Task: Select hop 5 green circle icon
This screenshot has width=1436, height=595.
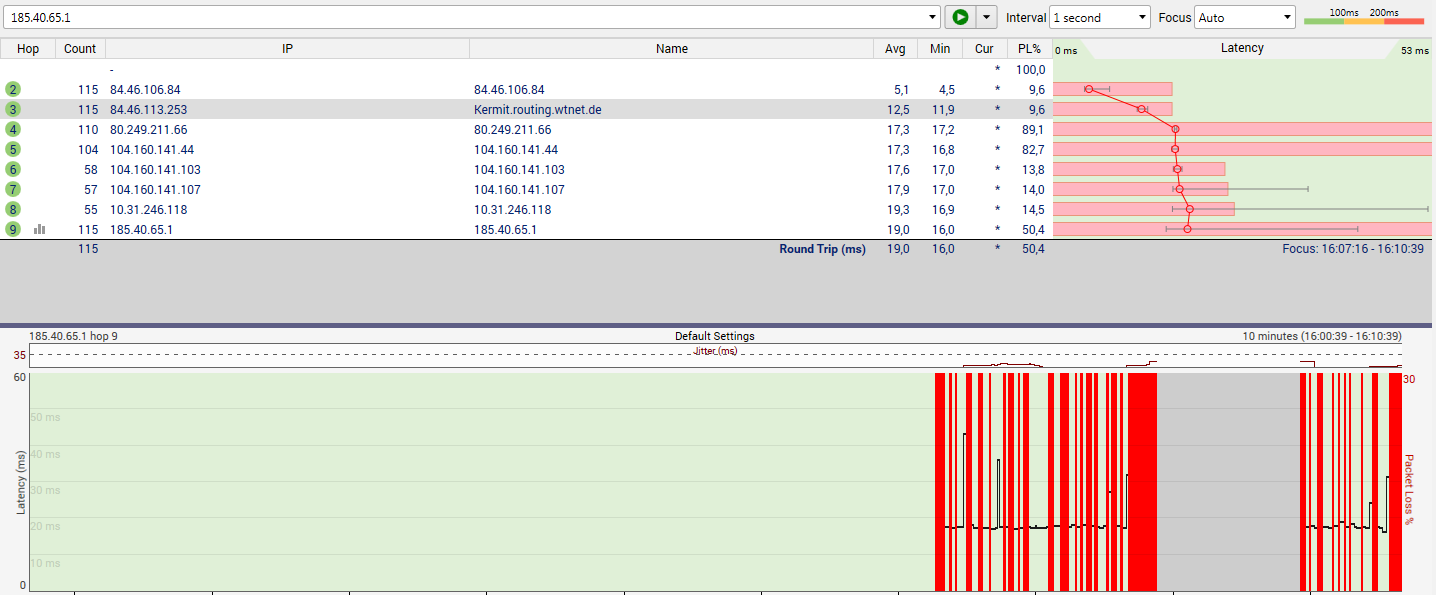Action: pyautogui.click(x=12, y=149)
